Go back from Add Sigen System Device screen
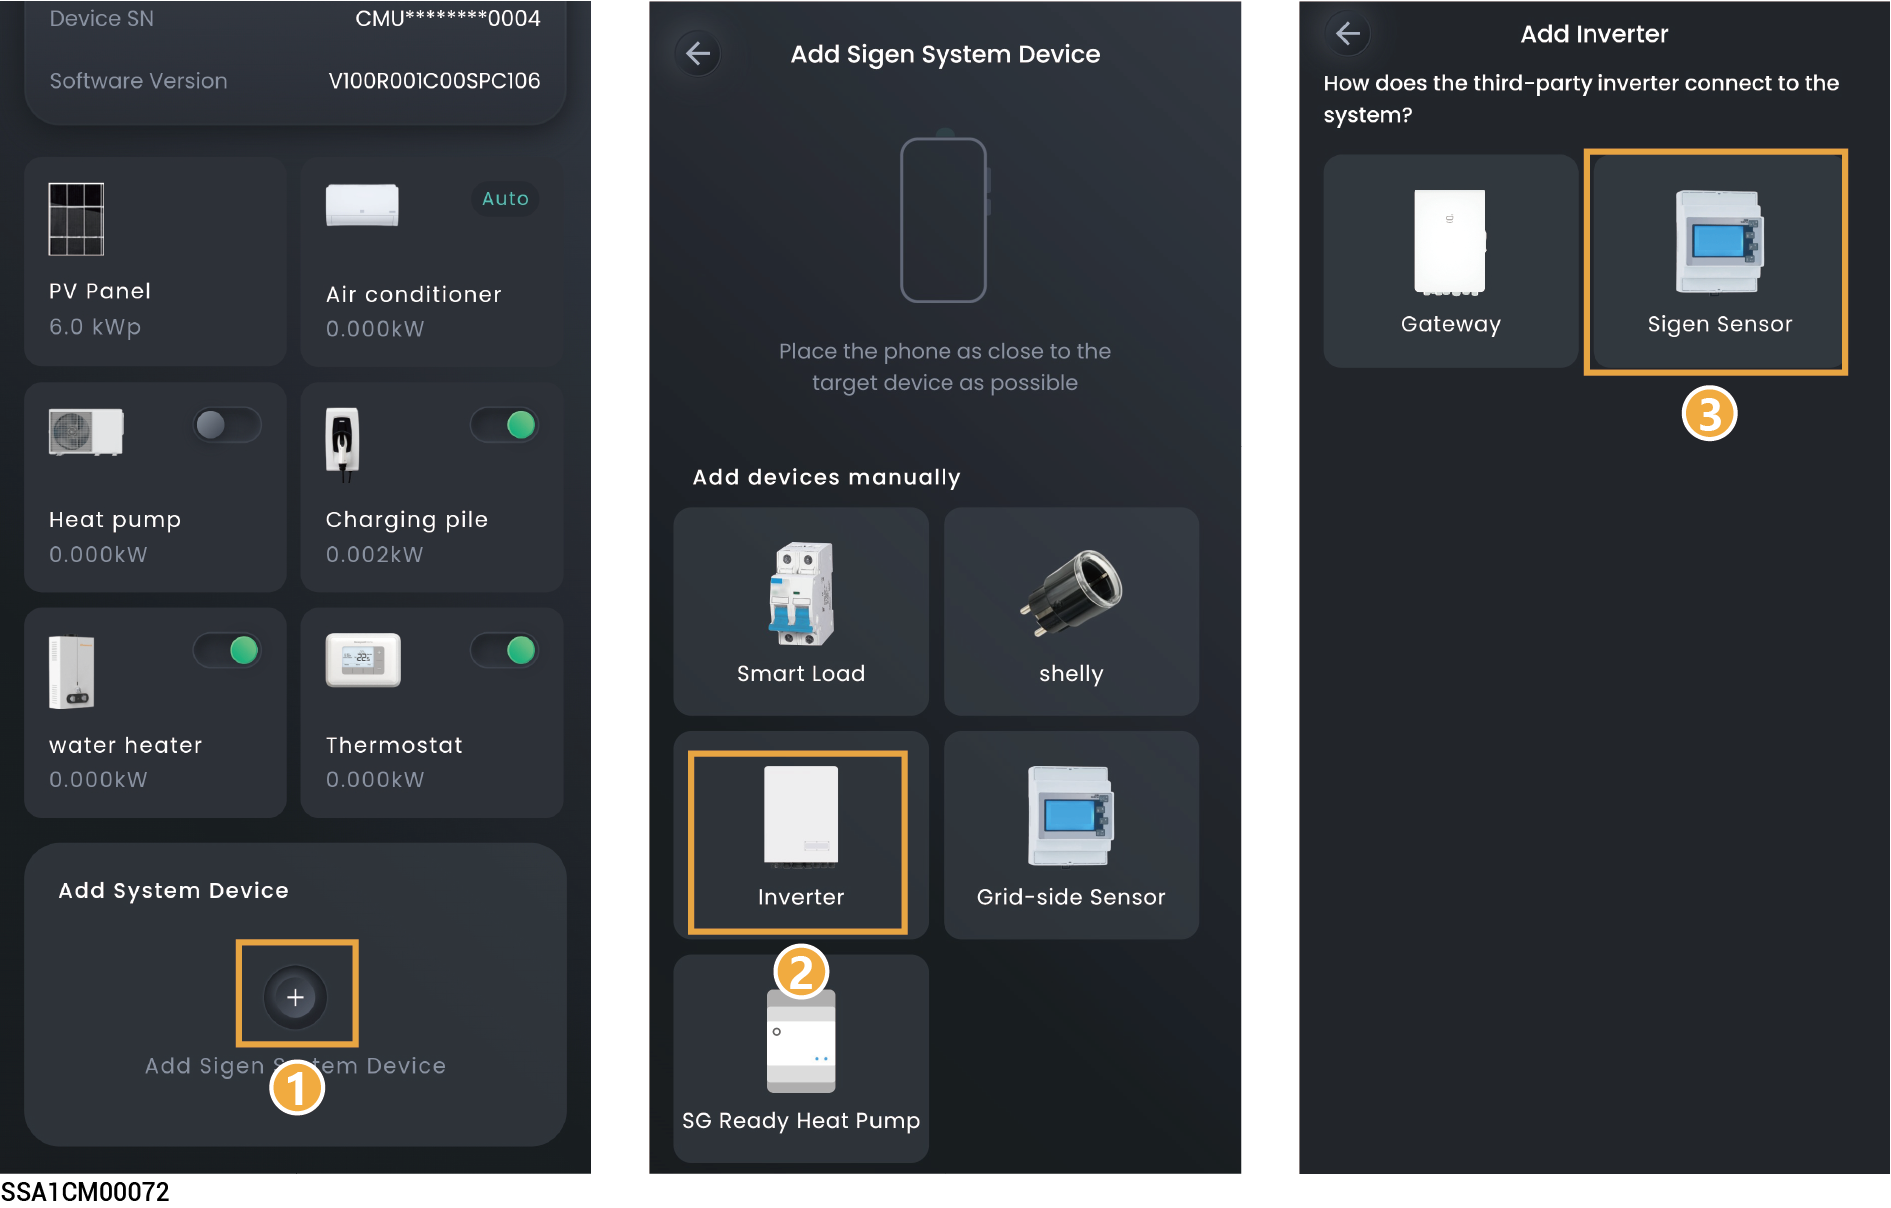Screen dimensions: 1891x1208 pyautogui.click(x=698, y=53)
